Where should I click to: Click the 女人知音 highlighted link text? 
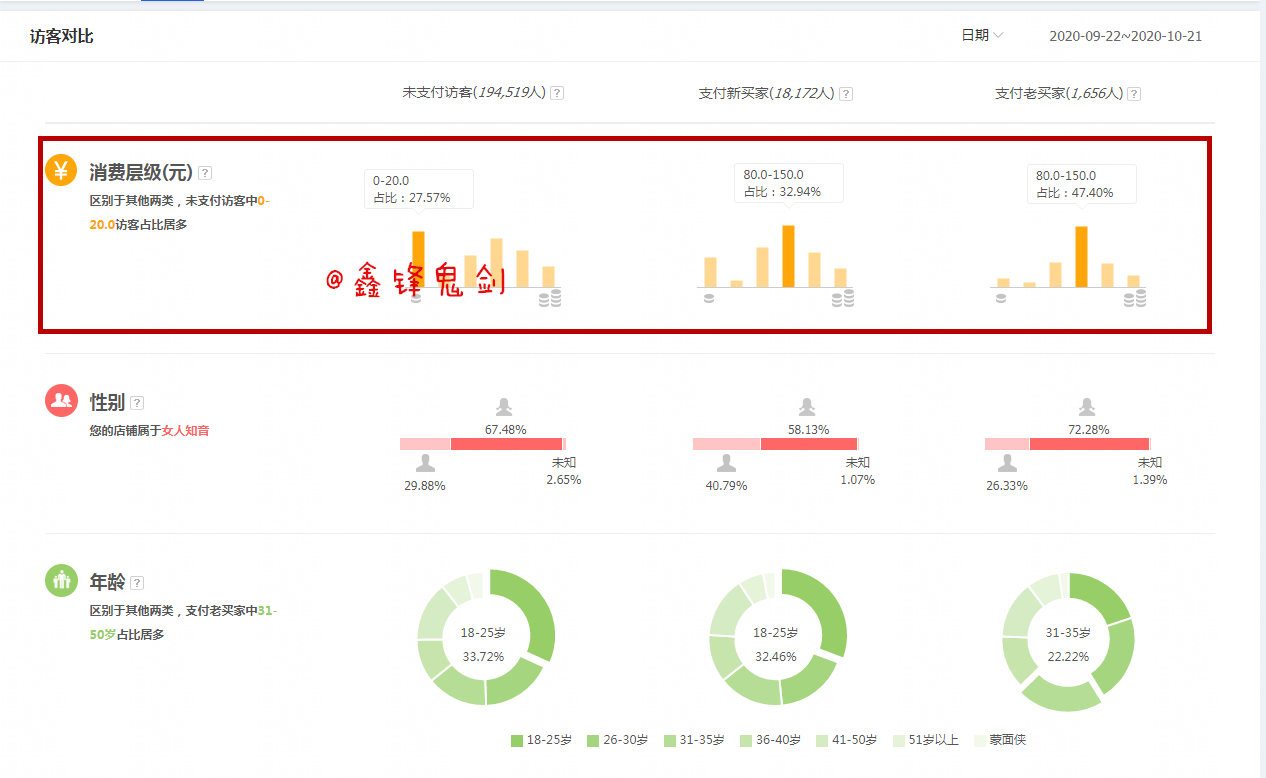(186, 431)
